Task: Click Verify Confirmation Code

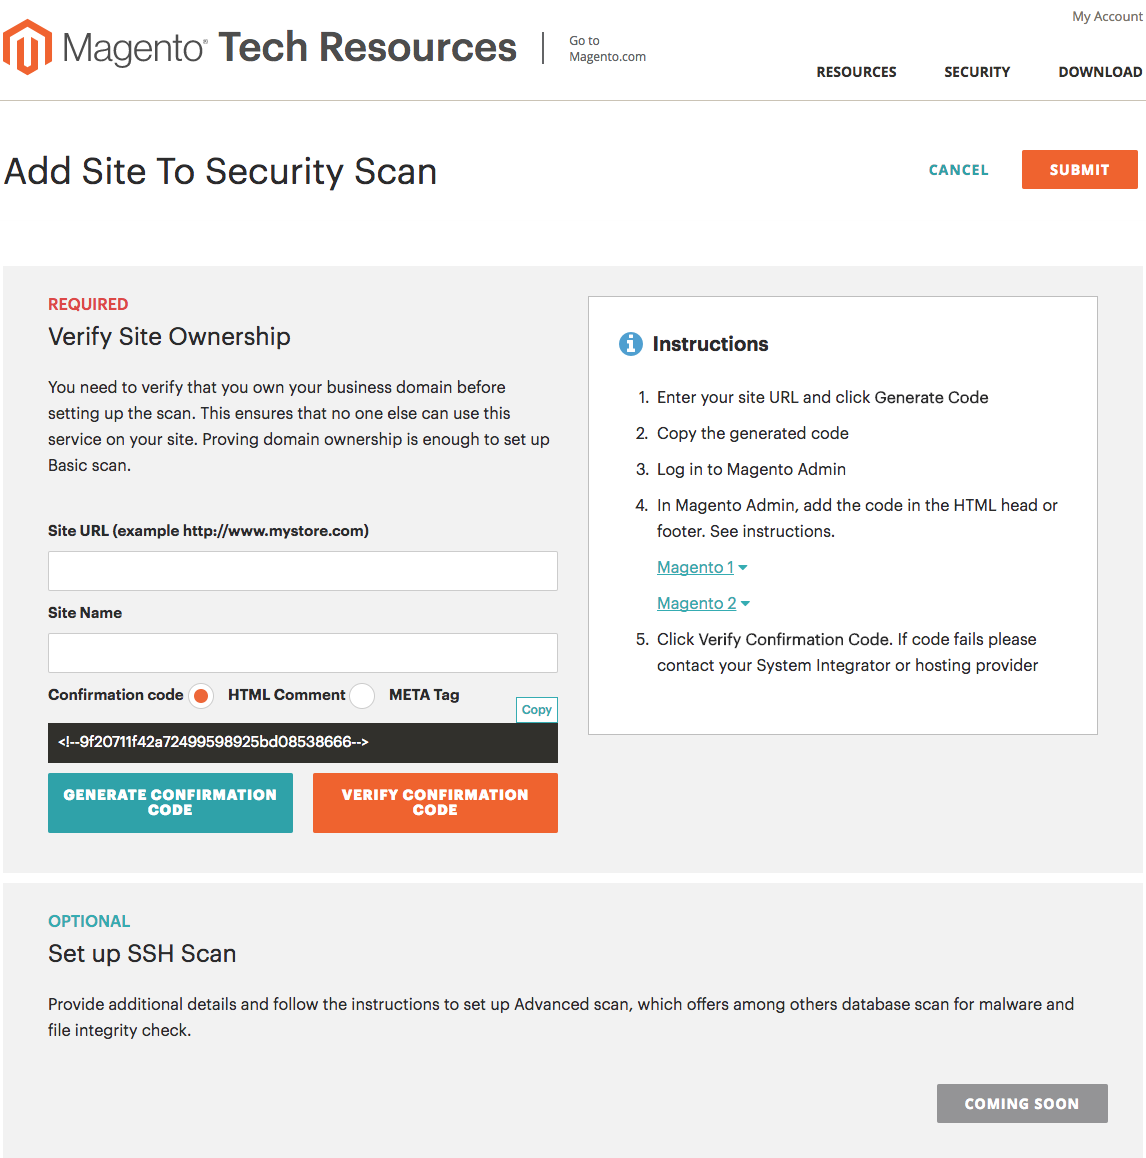Action: (x=435, y=803)
